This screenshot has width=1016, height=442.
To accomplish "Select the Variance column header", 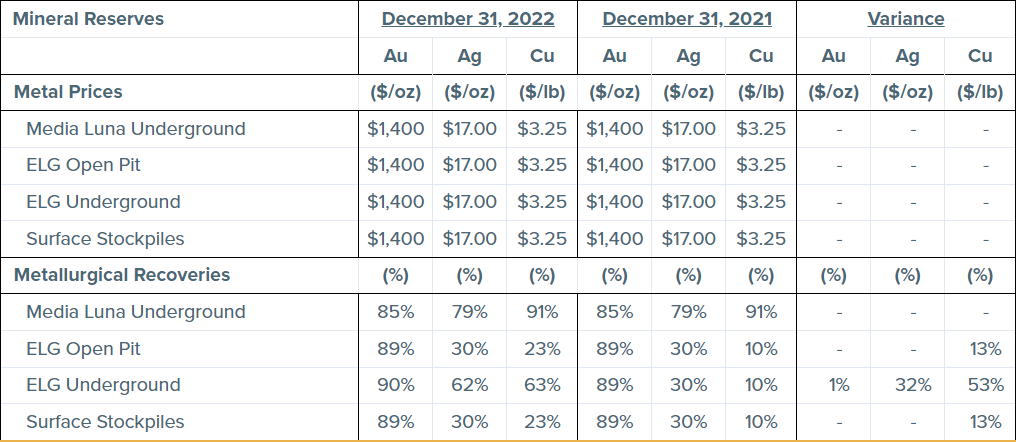I will [906, 19].
